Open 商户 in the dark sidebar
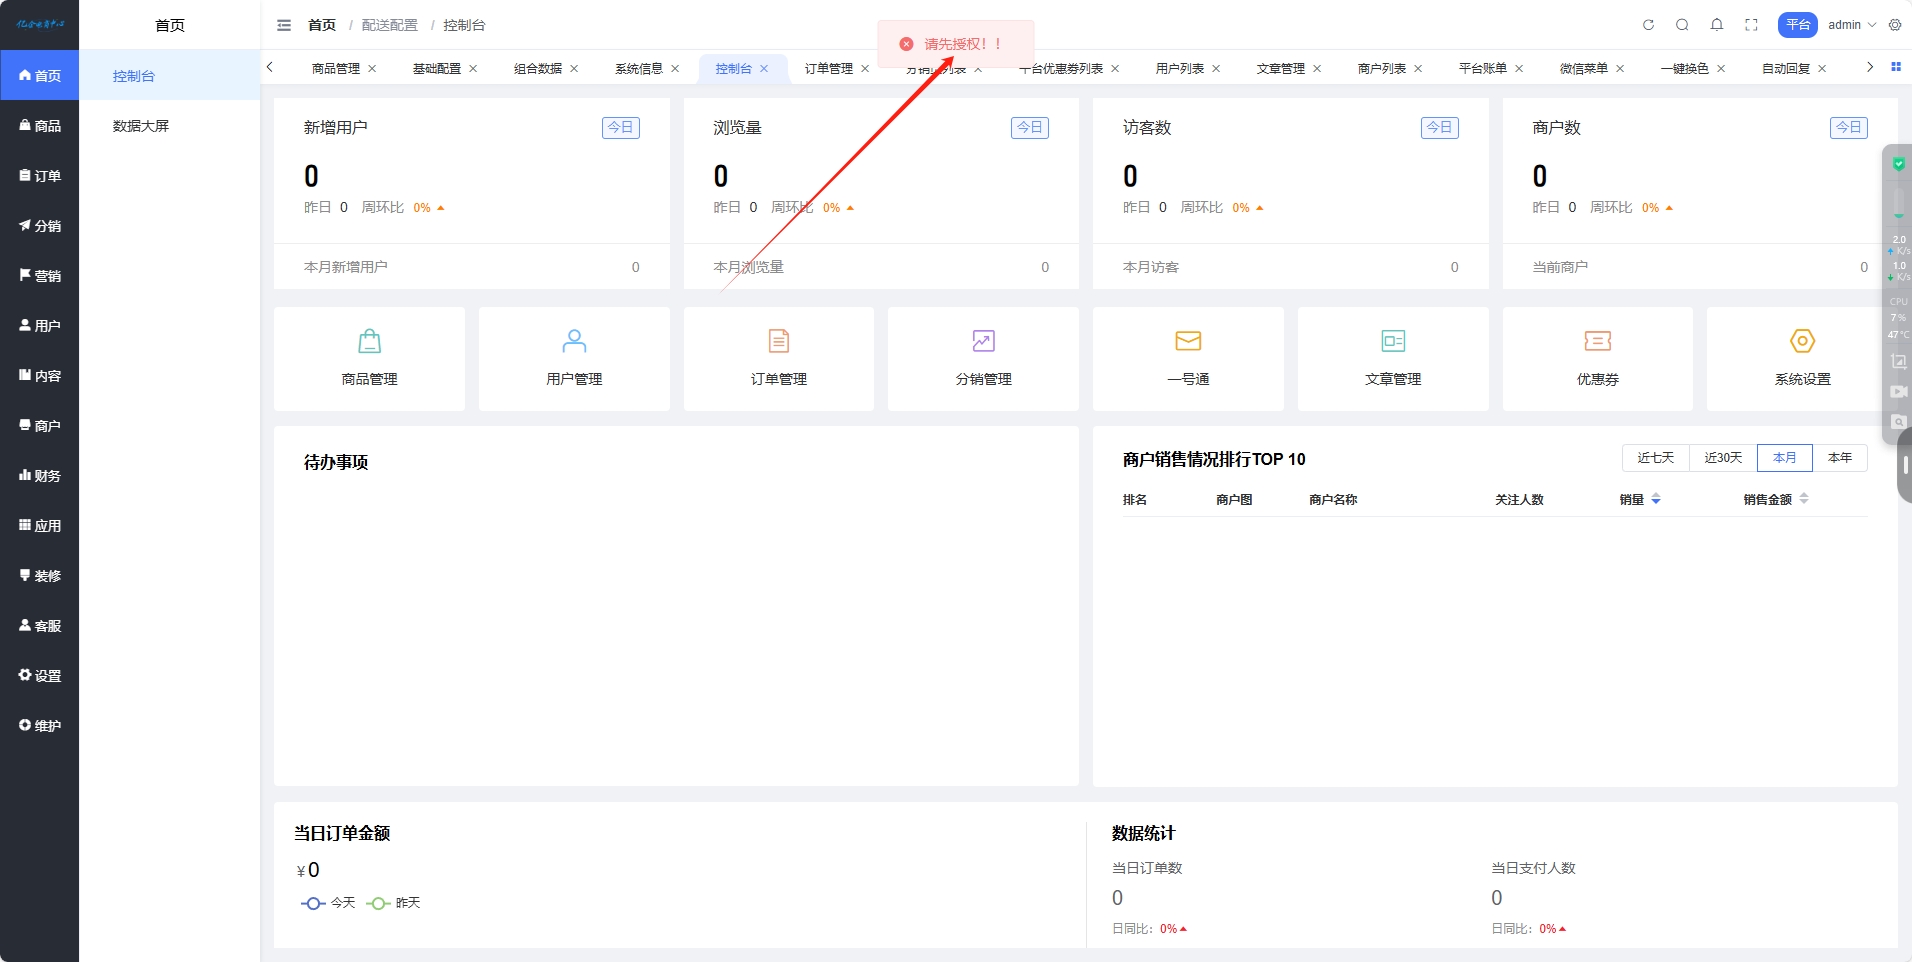1912x962 pixels. pyautogui.click(x=40, y=426)
